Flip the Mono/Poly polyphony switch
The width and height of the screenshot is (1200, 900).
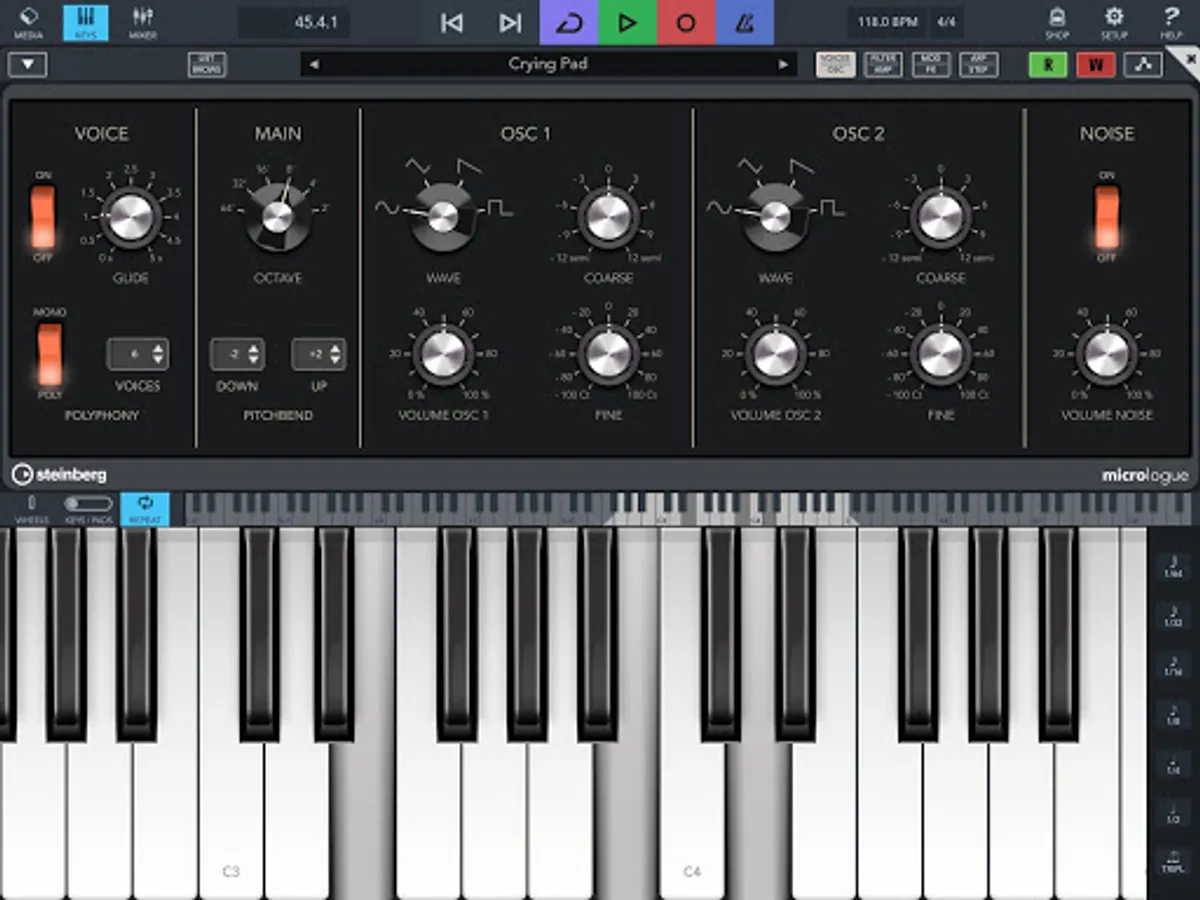point(49,354)
